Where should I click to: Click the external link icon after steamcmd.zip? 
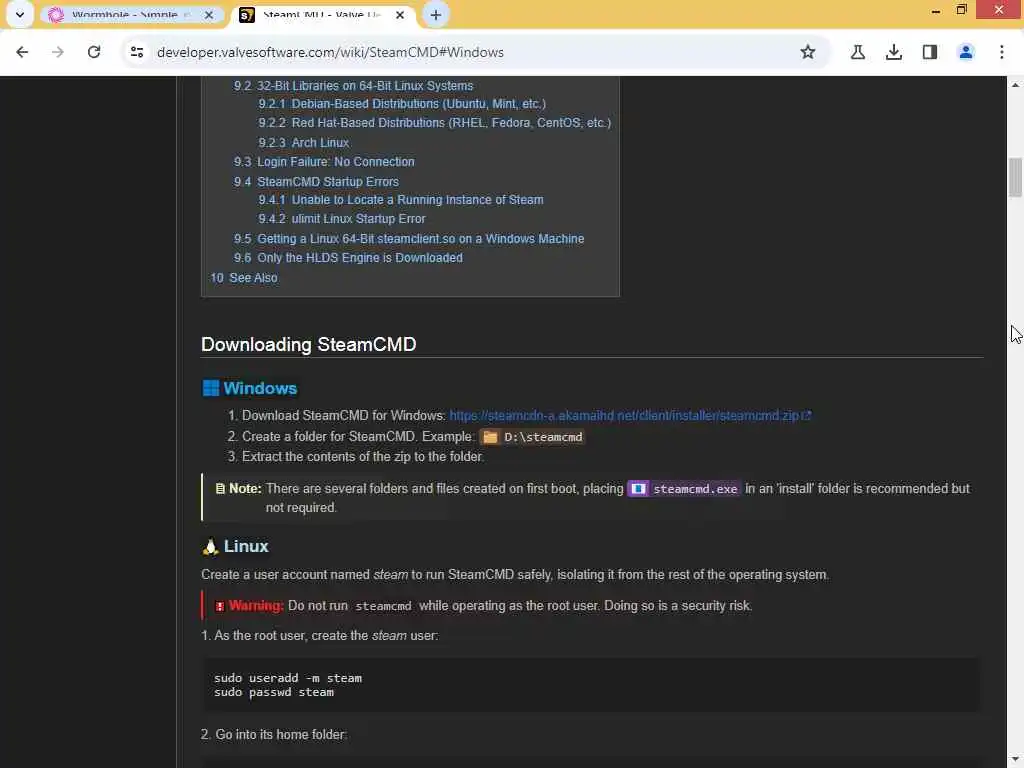(x=807, y=415)
